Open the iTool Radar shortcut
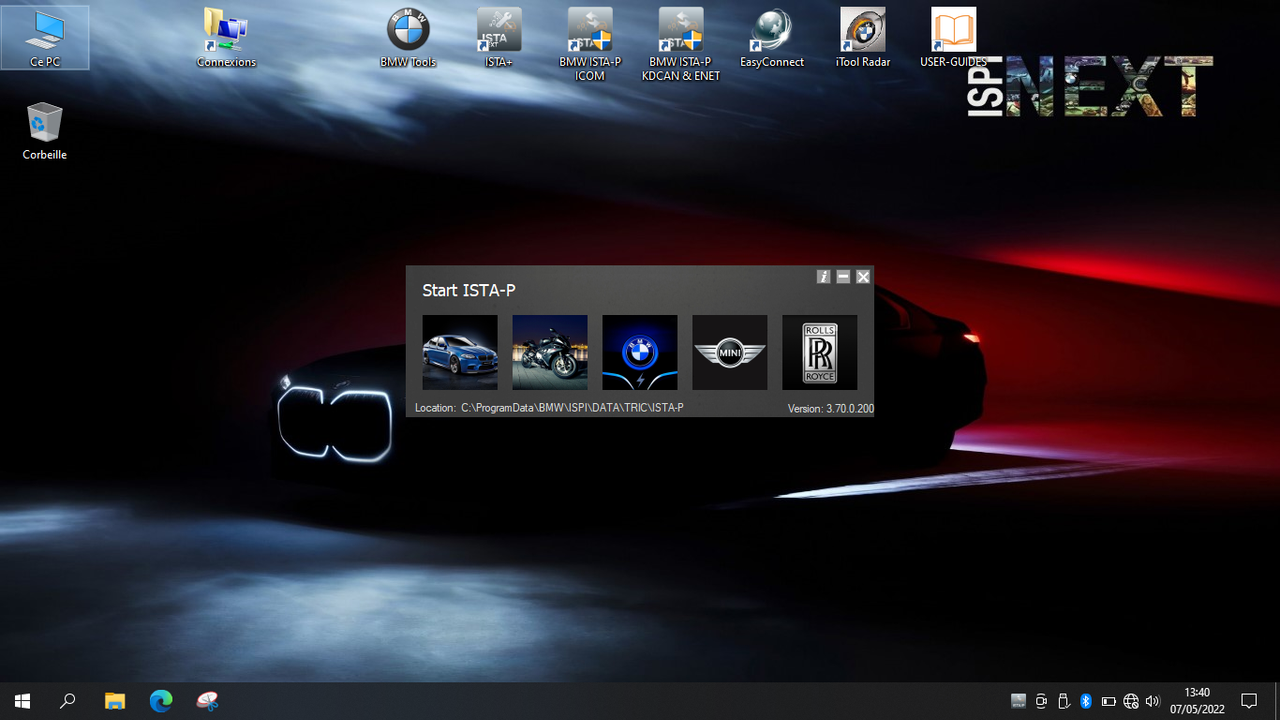 [863, 38]
